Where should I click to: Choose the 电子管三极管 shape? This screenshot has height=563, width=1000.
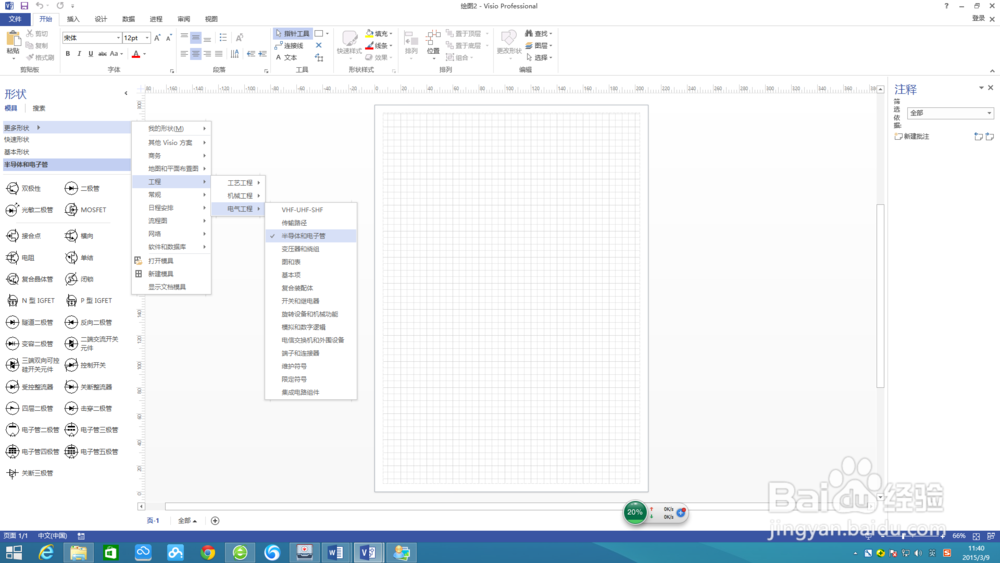[x=92, y=430]
